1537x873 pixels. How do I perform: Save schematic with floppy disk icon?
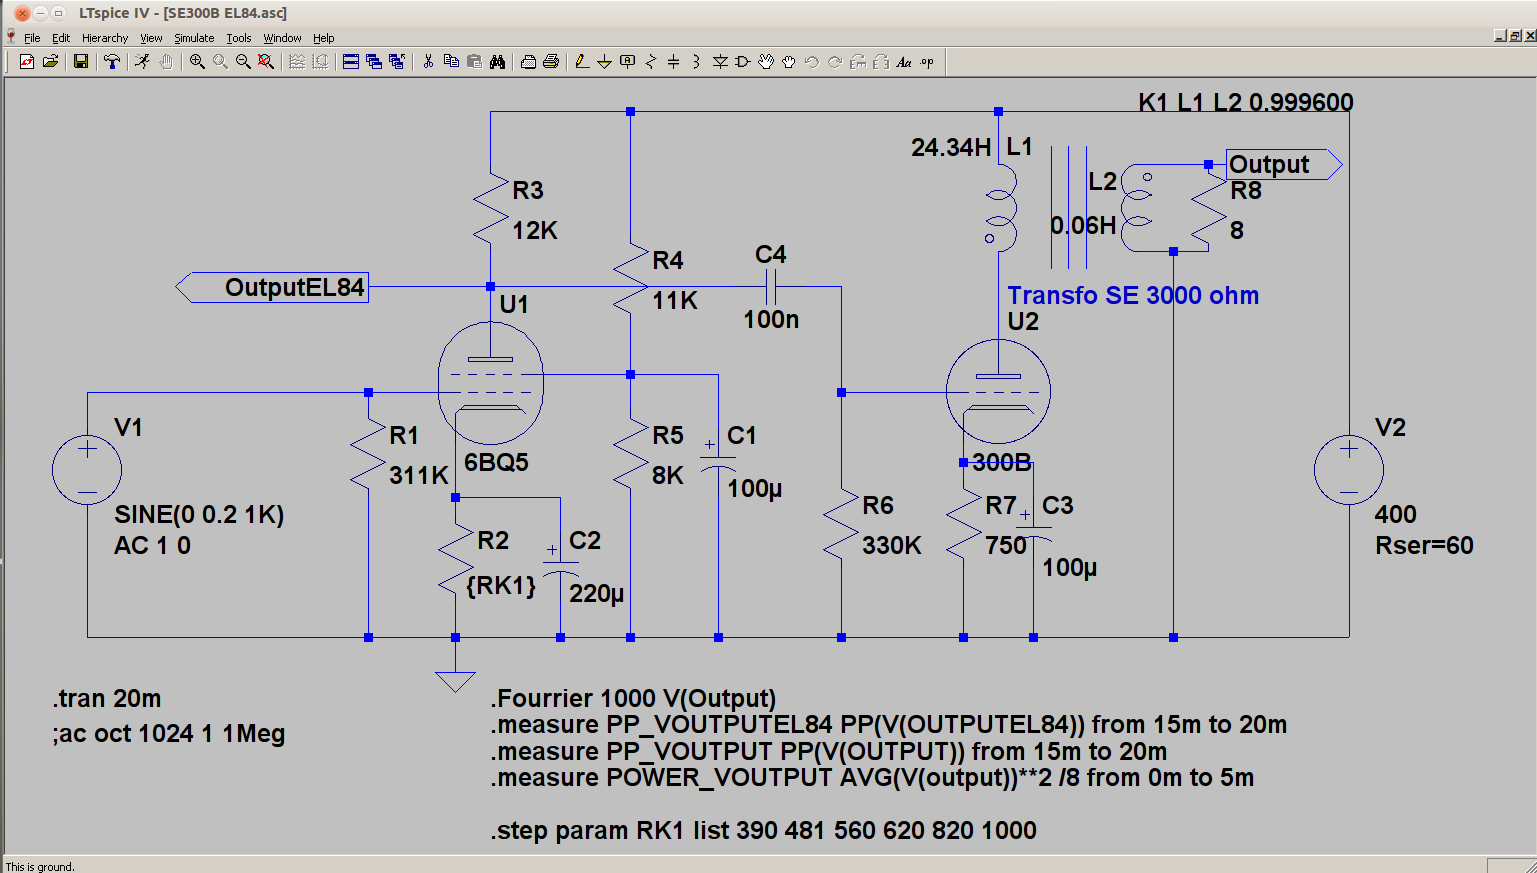click(x=81, y=62)
